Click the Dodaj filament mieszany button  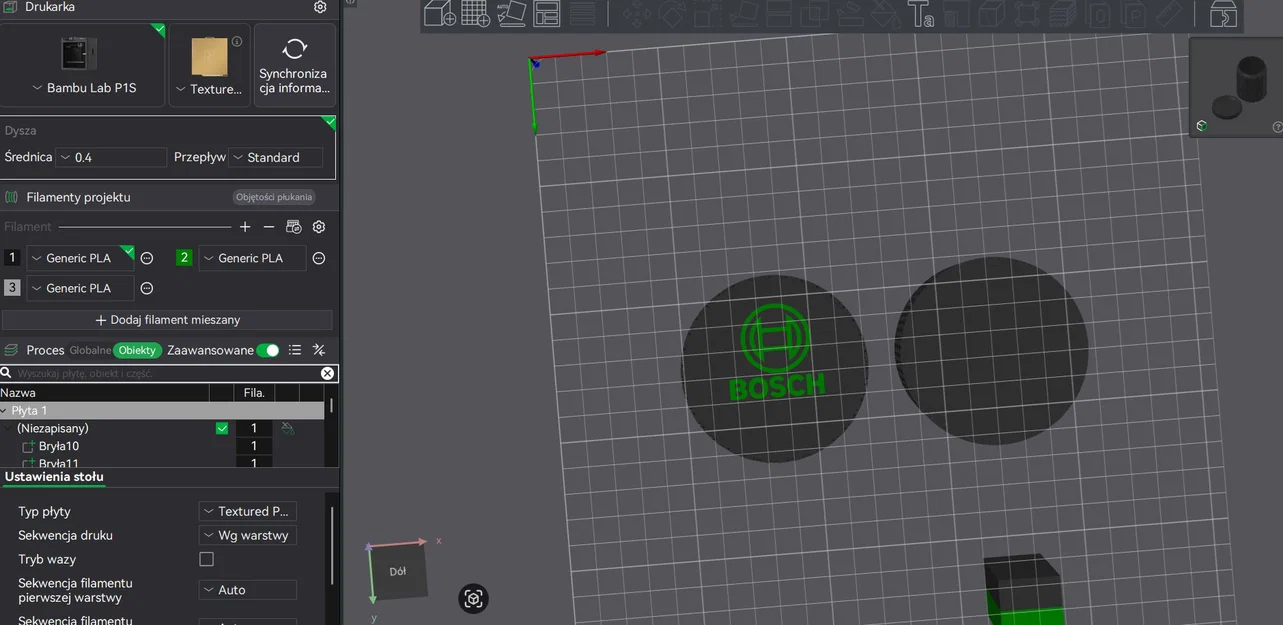click(x=167, y=320)
